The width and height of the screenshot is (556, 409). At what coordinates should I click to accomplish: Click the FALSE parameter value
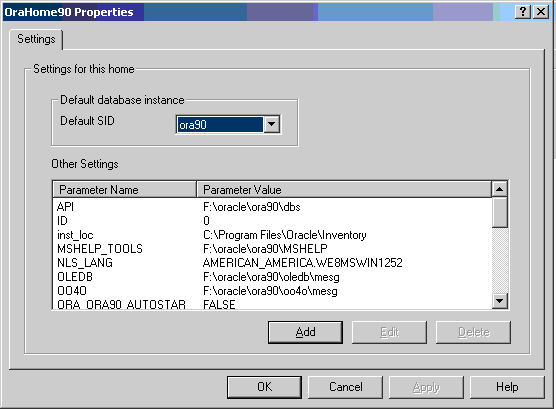pyautogui.click(x=219, y=304)
